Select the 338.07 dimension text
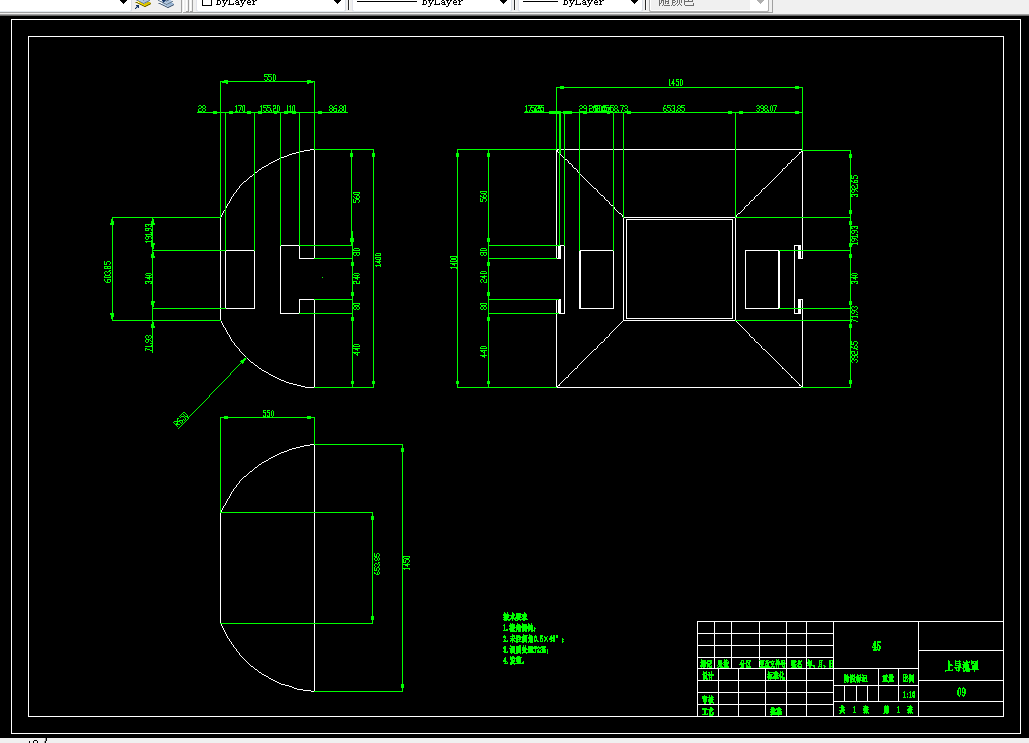The height and width of the screenshot is (743, 1029). click(x=766, y=108)
